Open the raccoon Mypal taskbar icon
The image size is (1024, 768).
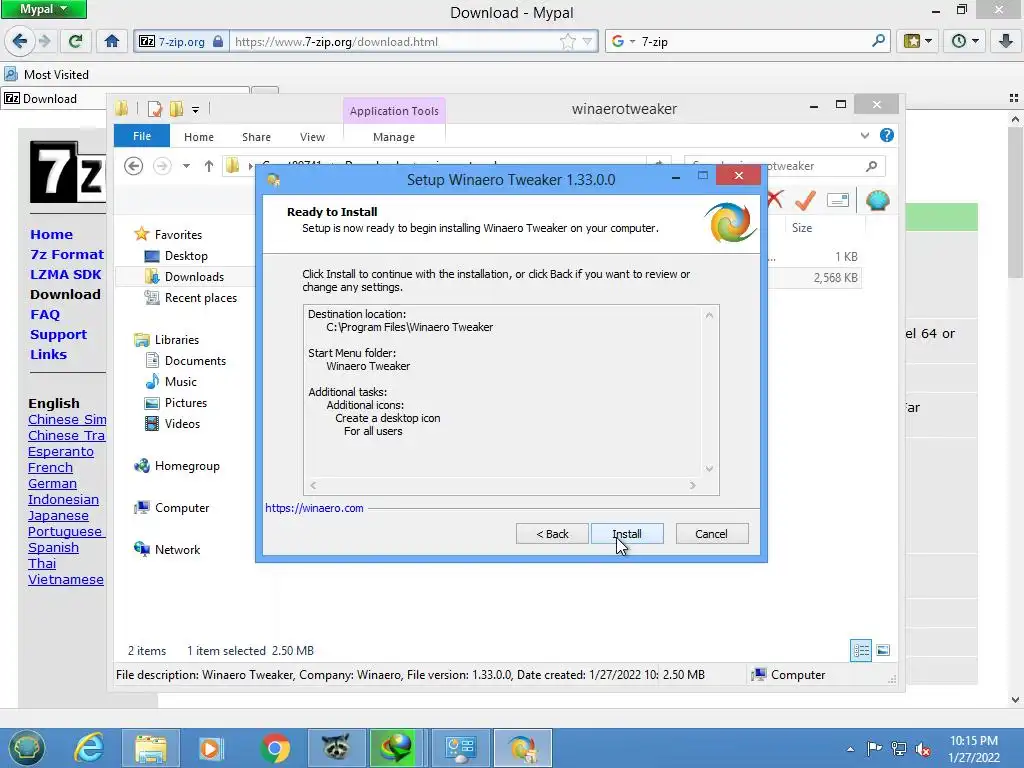tap(336, 748)
